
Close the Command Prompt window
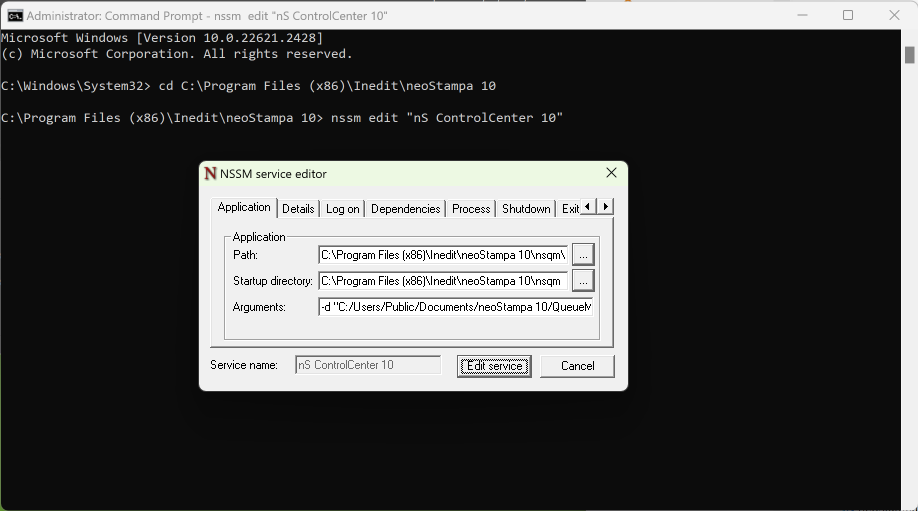pyautogui.click(x=894, y=15)
